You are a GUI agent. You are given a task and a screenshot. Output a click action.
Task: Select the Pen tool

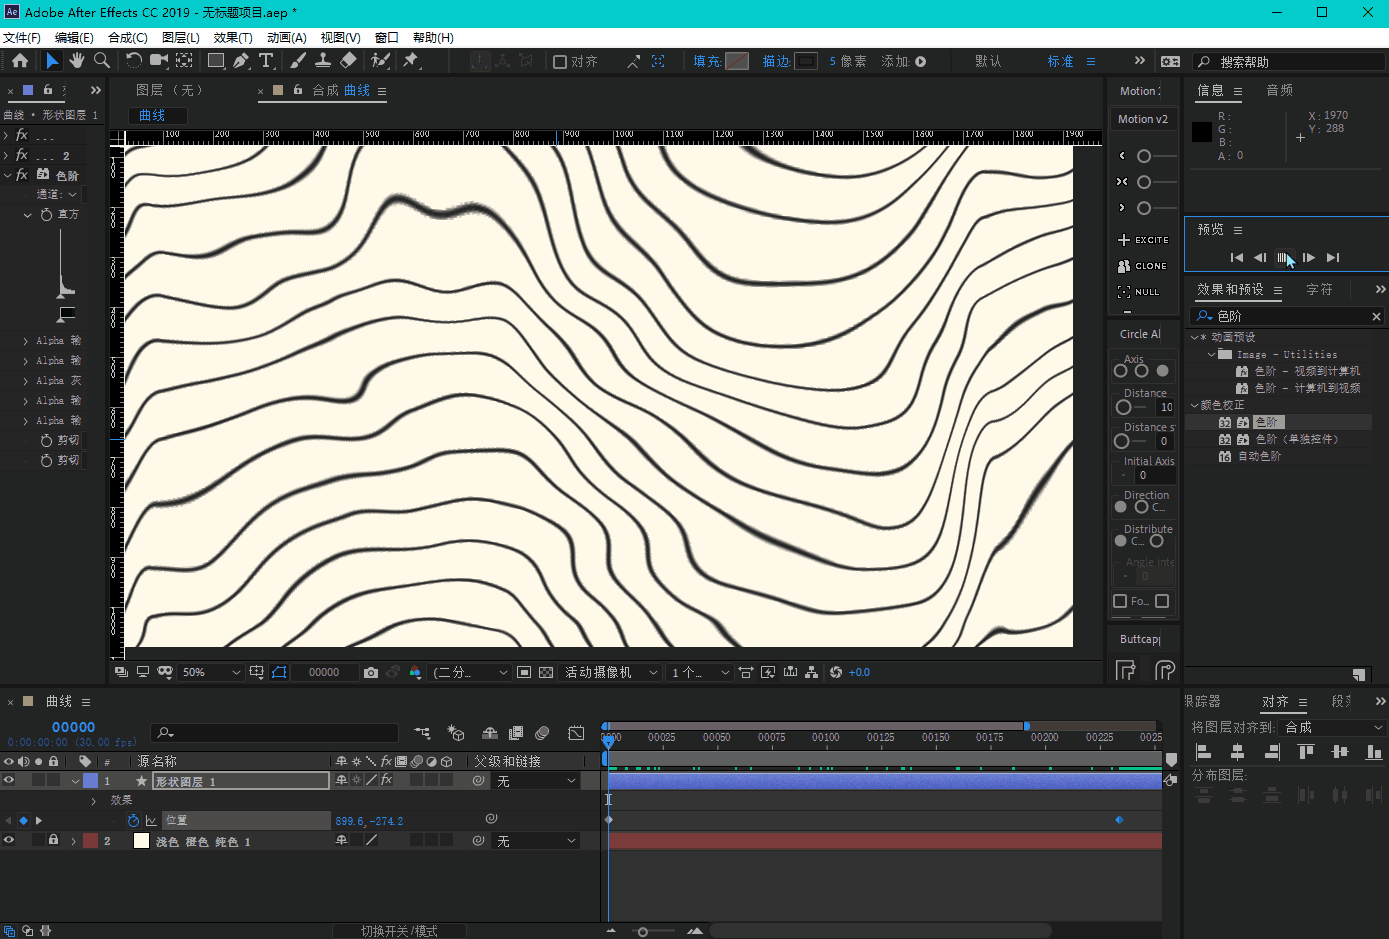coord(241,61)
